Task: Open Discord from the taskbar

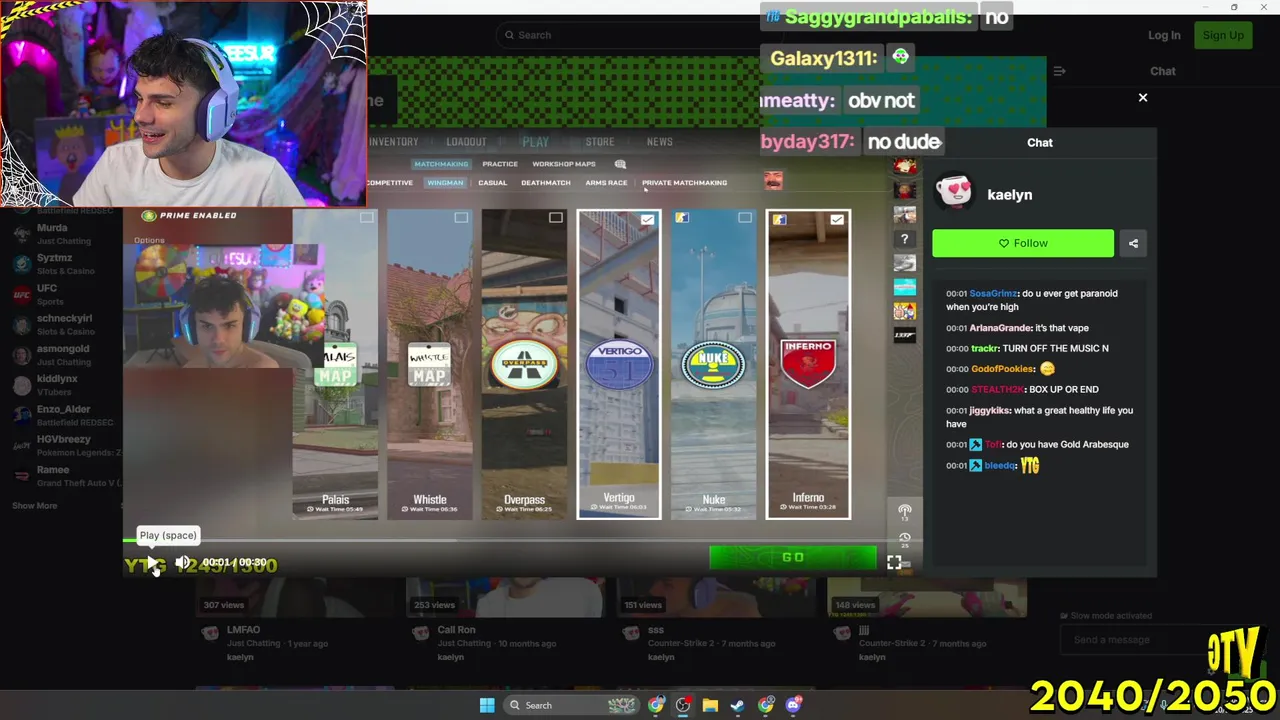Action: (x=794, y=705)
